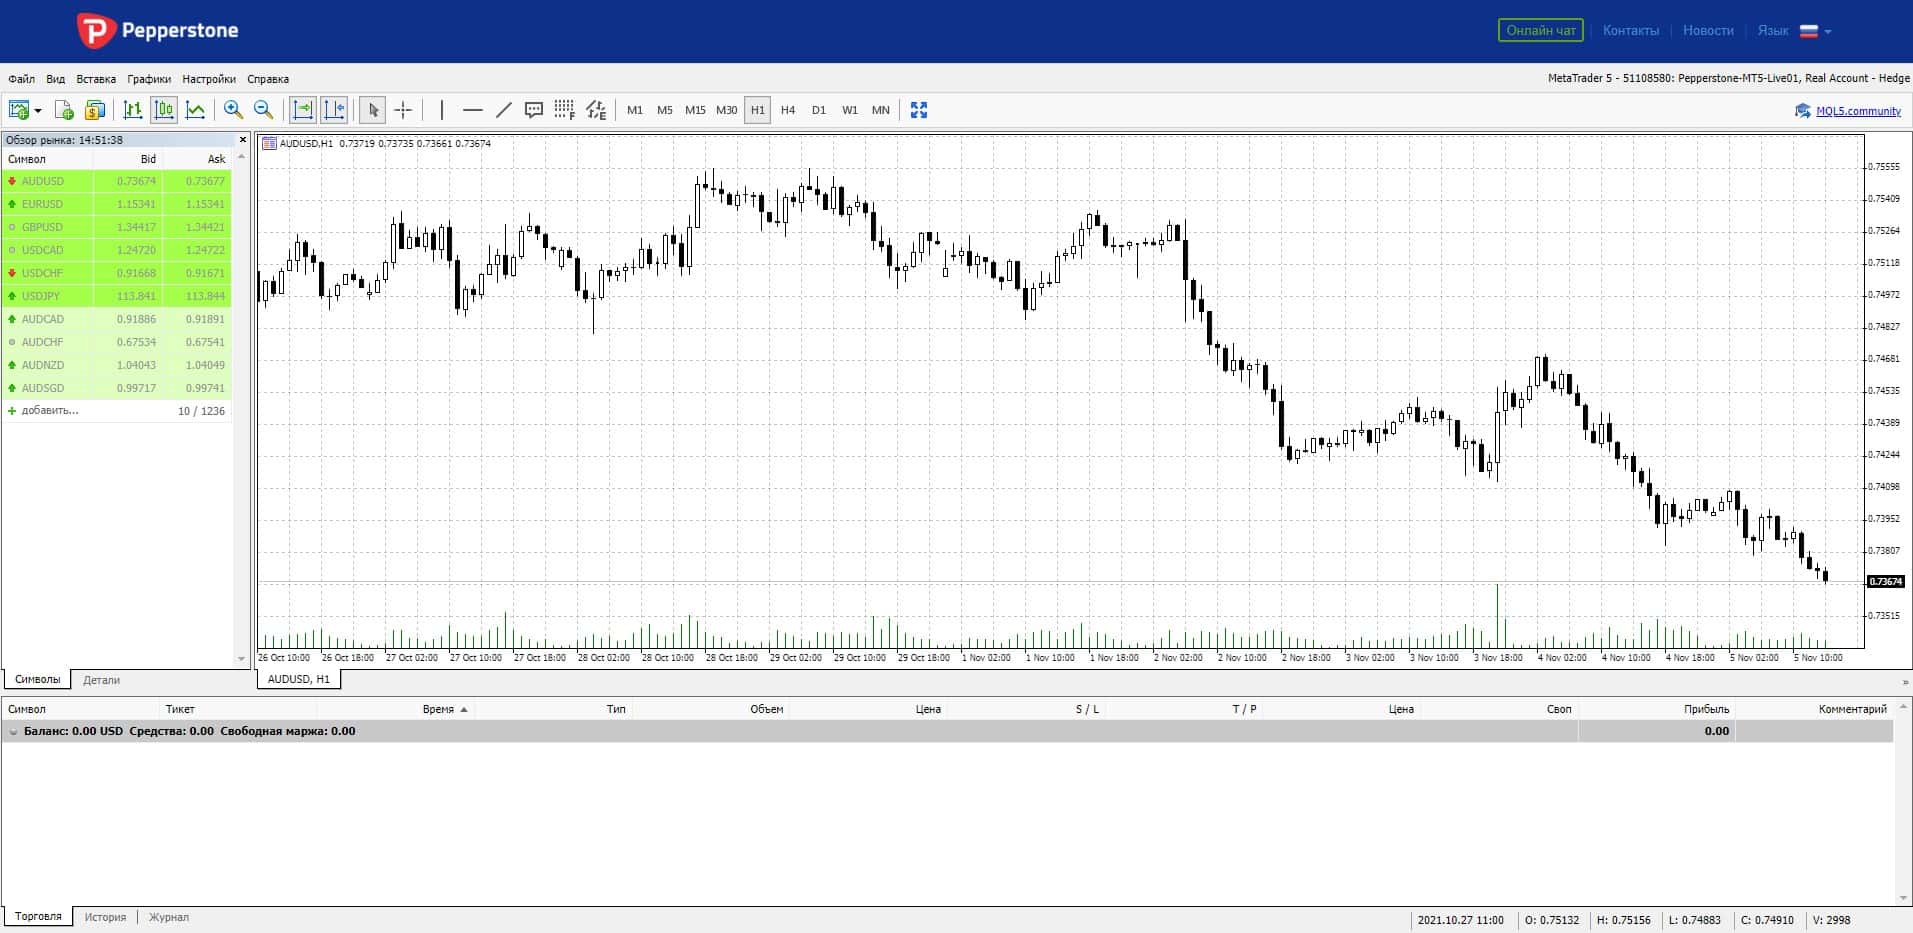
Task: Set timeframe to M5
Action: (665, 110)
